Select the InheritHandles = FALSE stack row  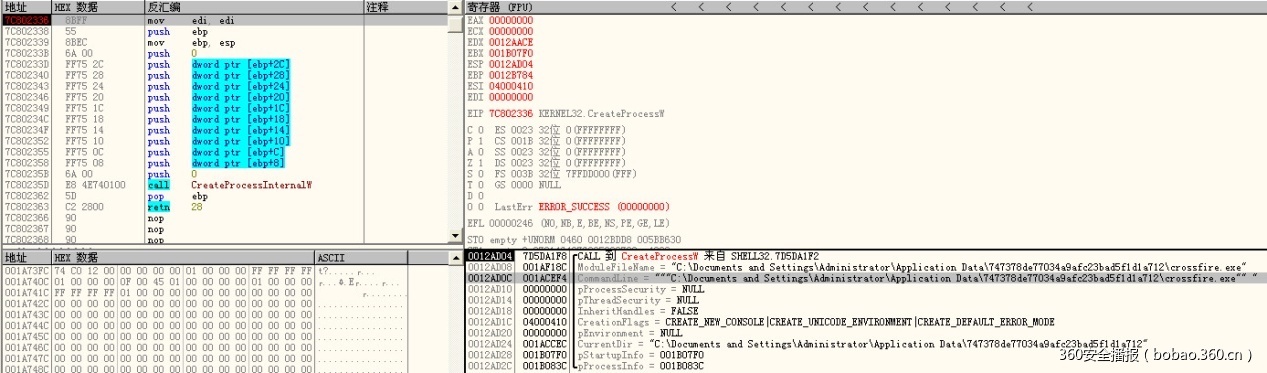866,311
